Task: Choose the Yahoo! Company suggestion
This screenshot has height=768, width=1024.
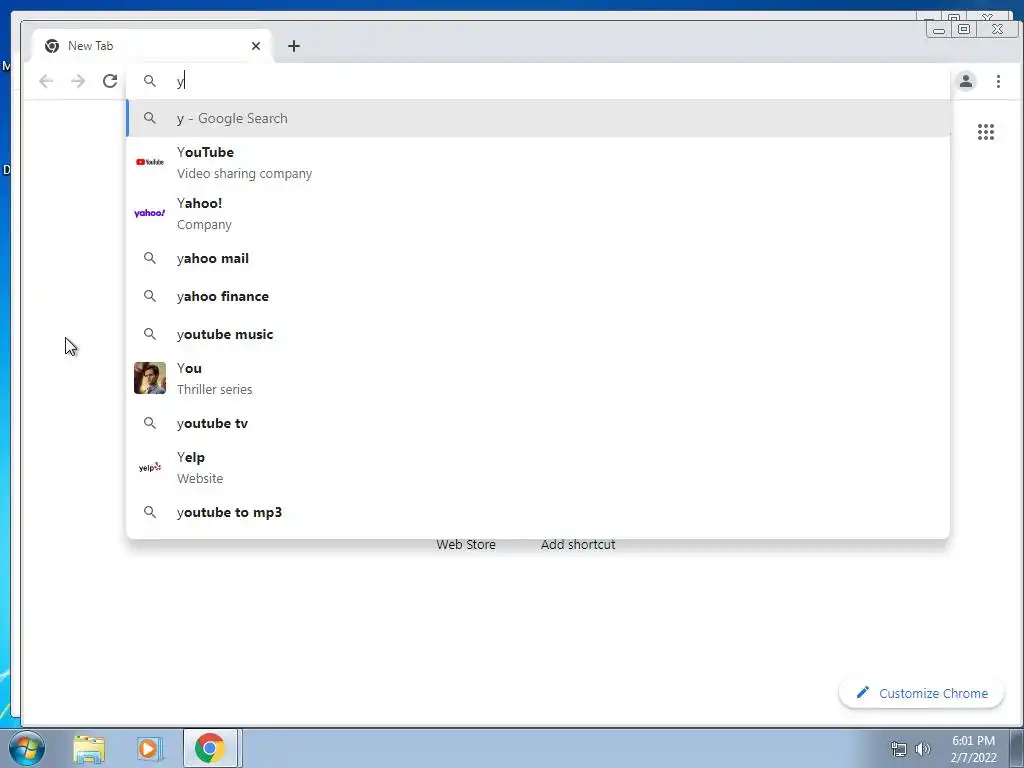Action: (x=538, y=213)
